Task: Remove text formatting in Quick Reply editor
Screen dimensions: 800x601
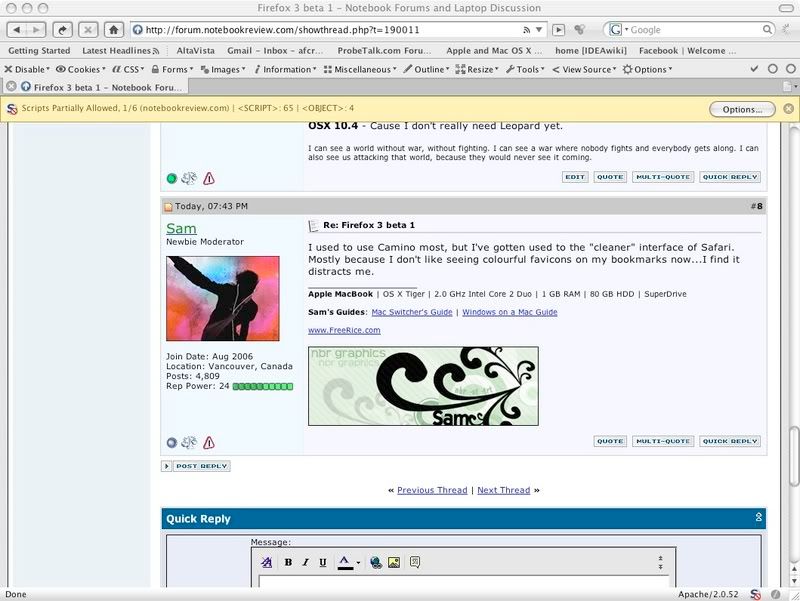Action: coord(266,562)
